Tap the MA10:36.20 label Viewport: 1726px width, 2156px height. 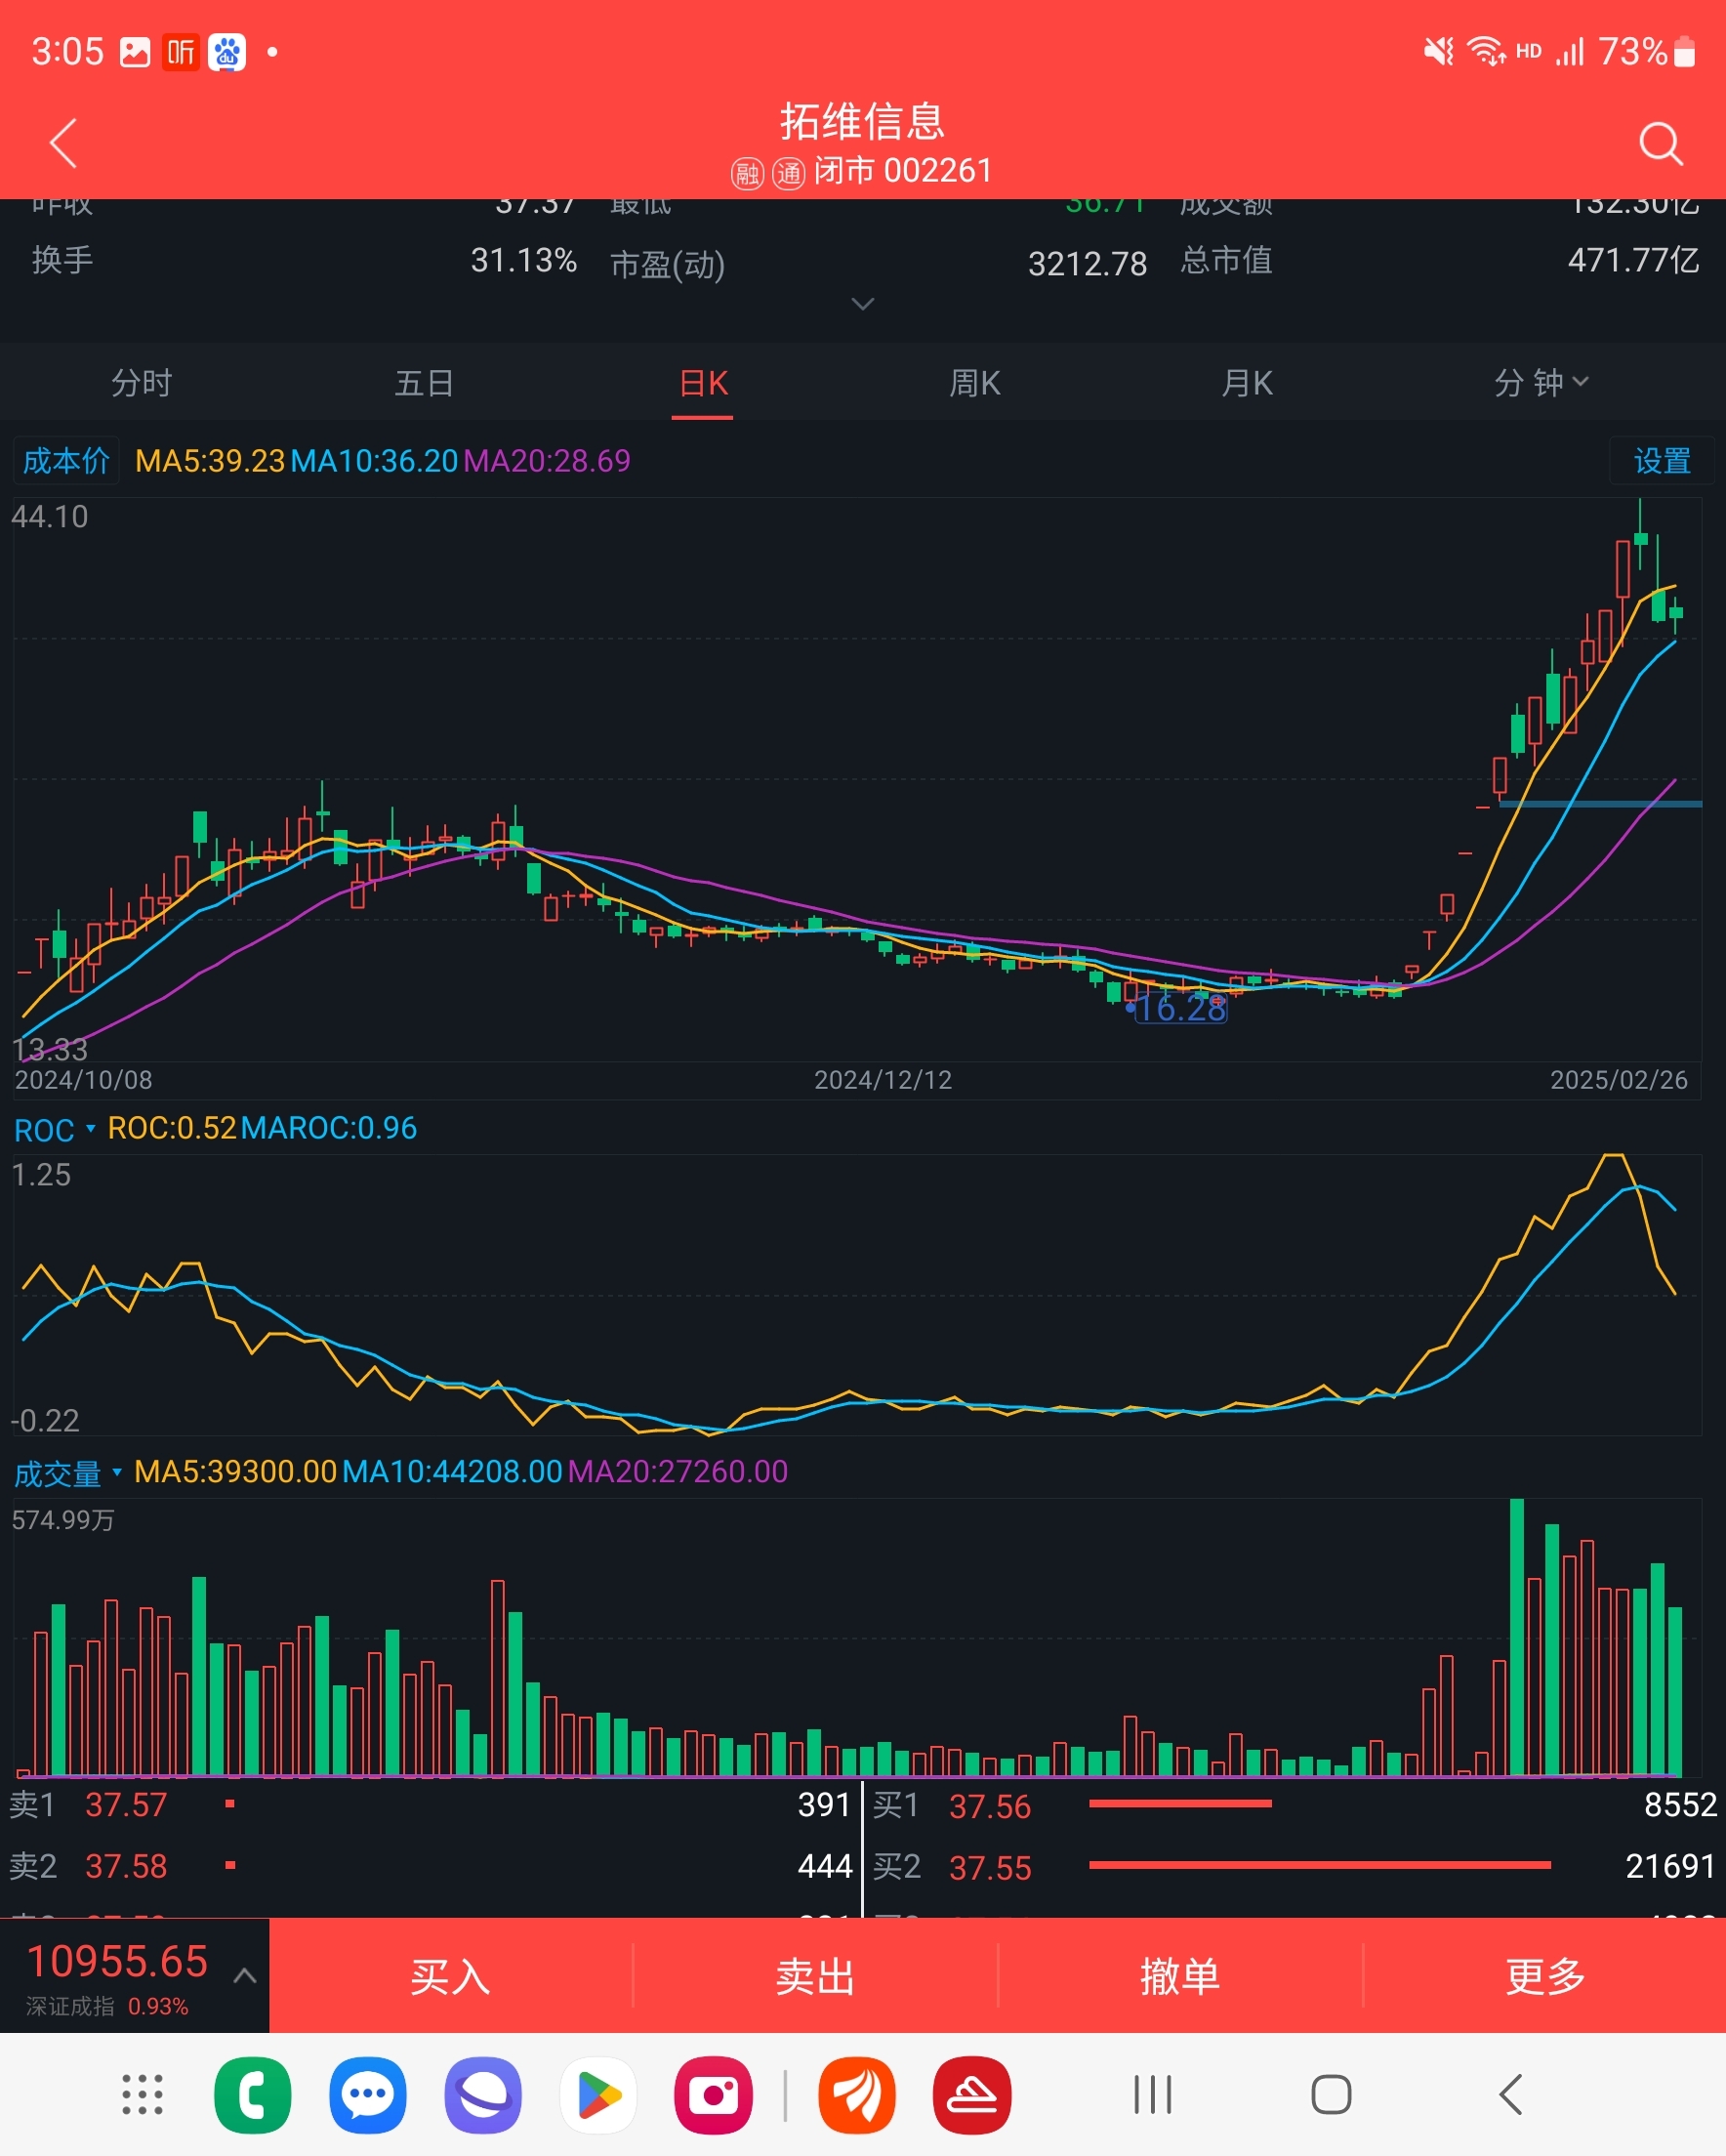coord(374,461)
